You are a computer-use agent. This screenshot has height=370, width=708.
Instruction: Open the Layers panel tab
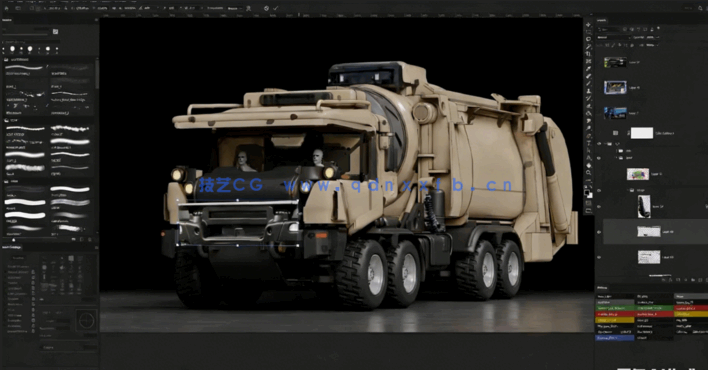pos(602,20)
